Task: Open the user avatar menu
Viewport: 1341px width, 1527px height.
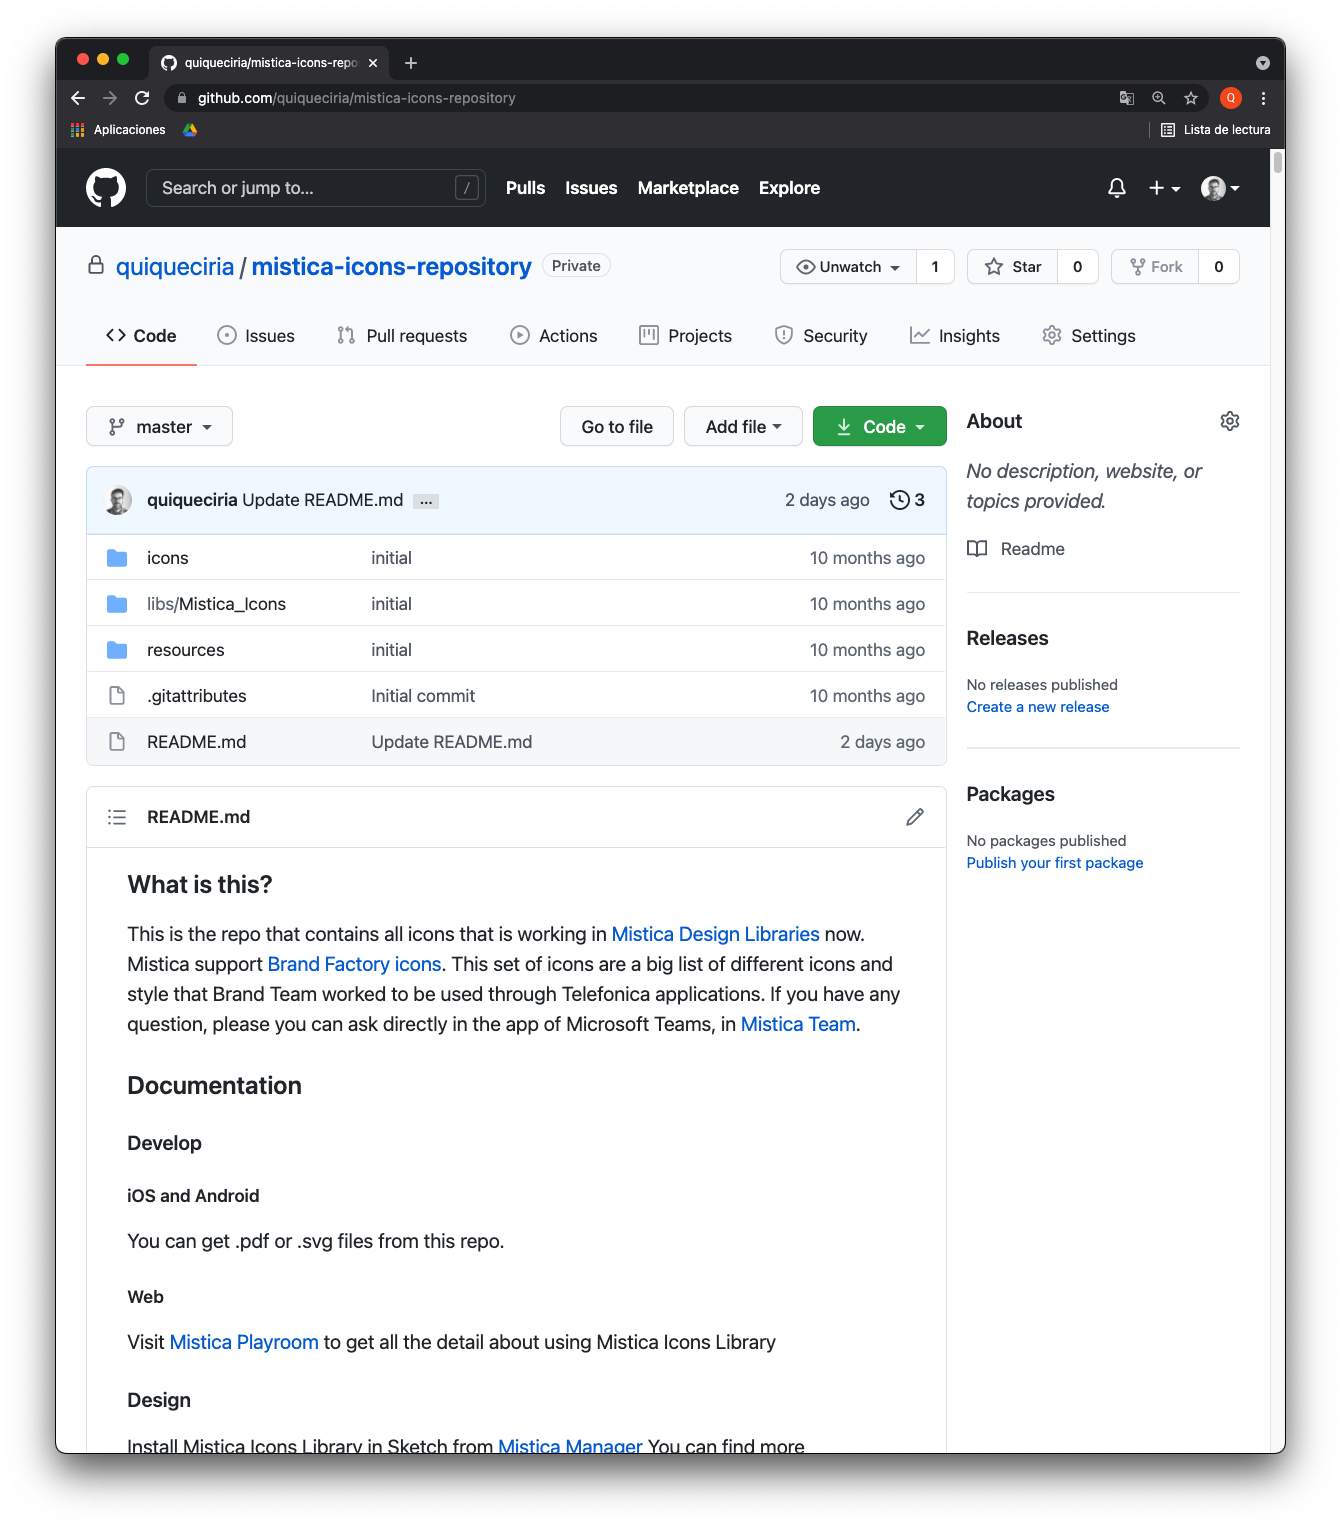Action: click(1220, 188)
